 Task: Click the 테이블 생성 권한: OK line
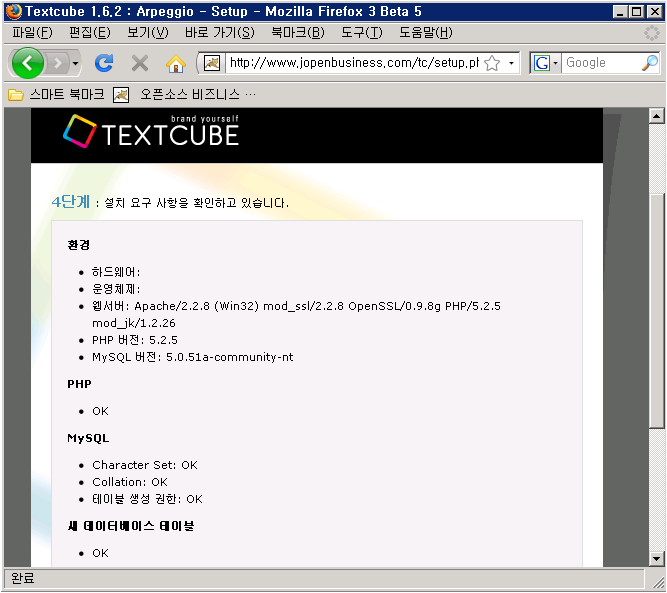pyautogui.click(x=147, y=499)
